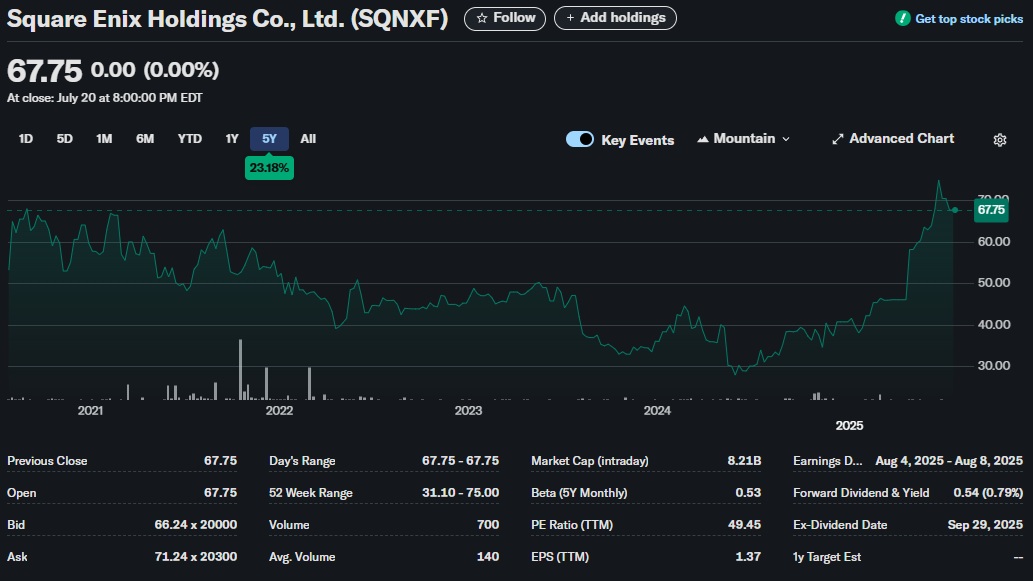Click the 2022 label on the chart axis

coord(279,411)
